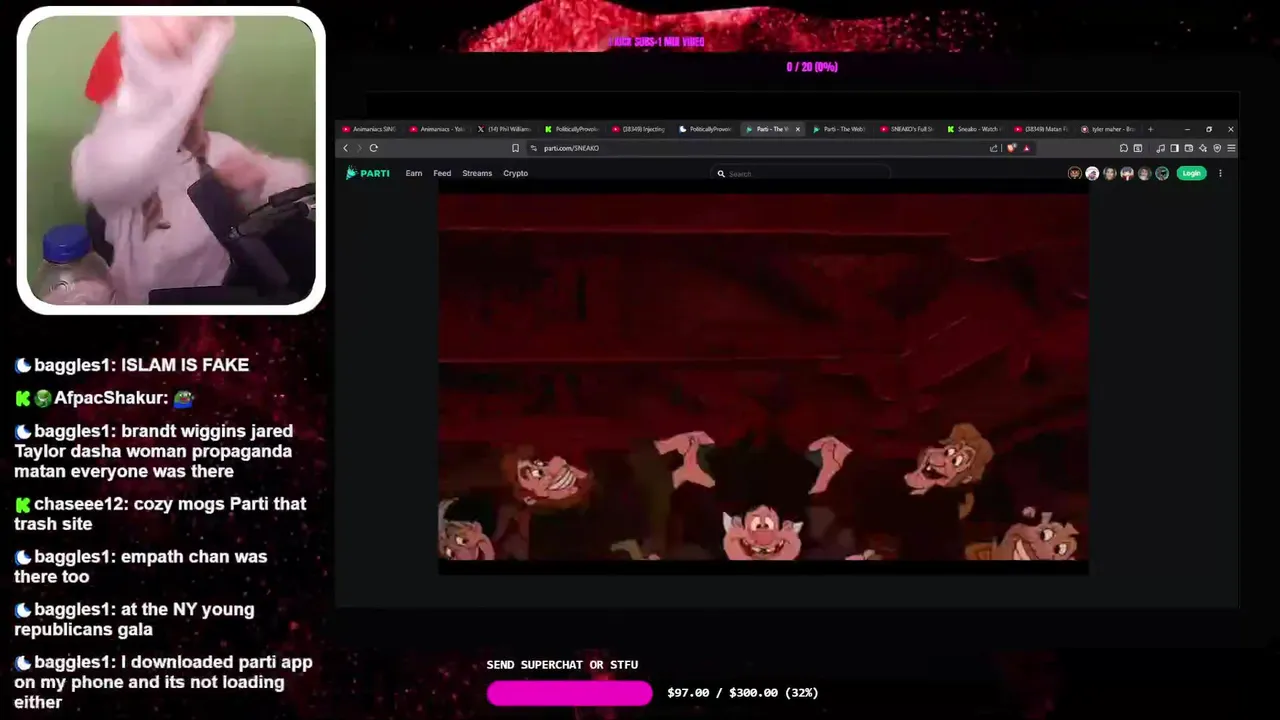Click chaseee12's chat message about cozy
Image resolution: width=1280 pixels, height=720 pixels.
160,514
